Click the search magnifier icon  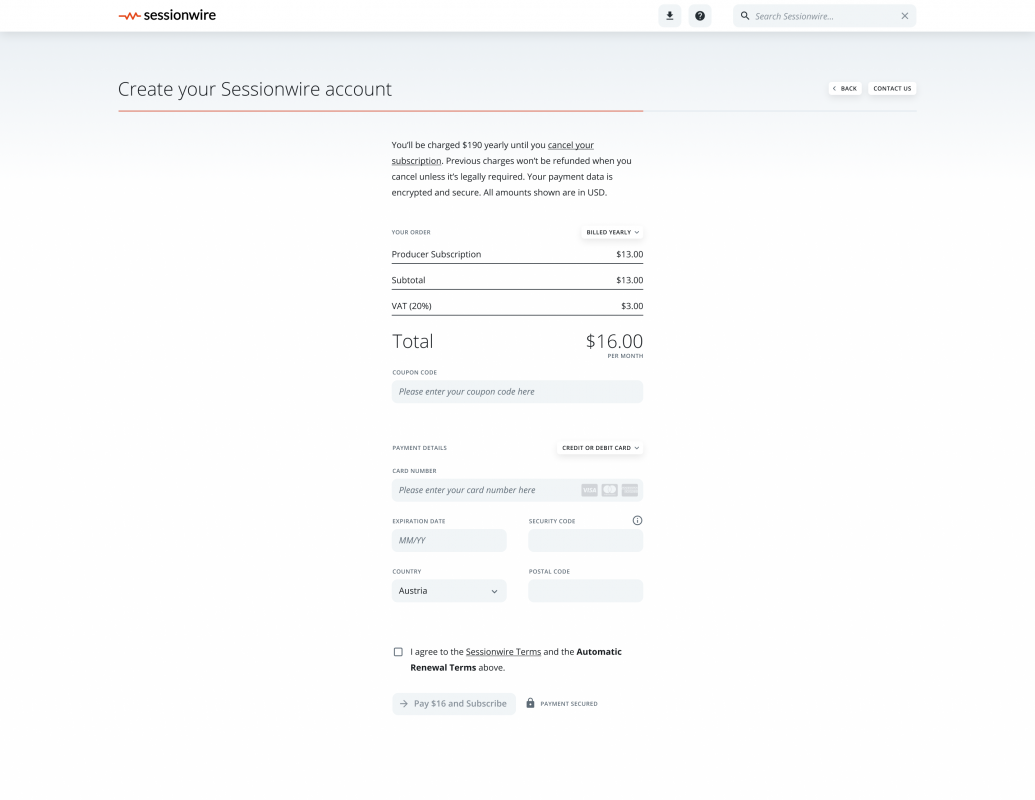(745, 16)
